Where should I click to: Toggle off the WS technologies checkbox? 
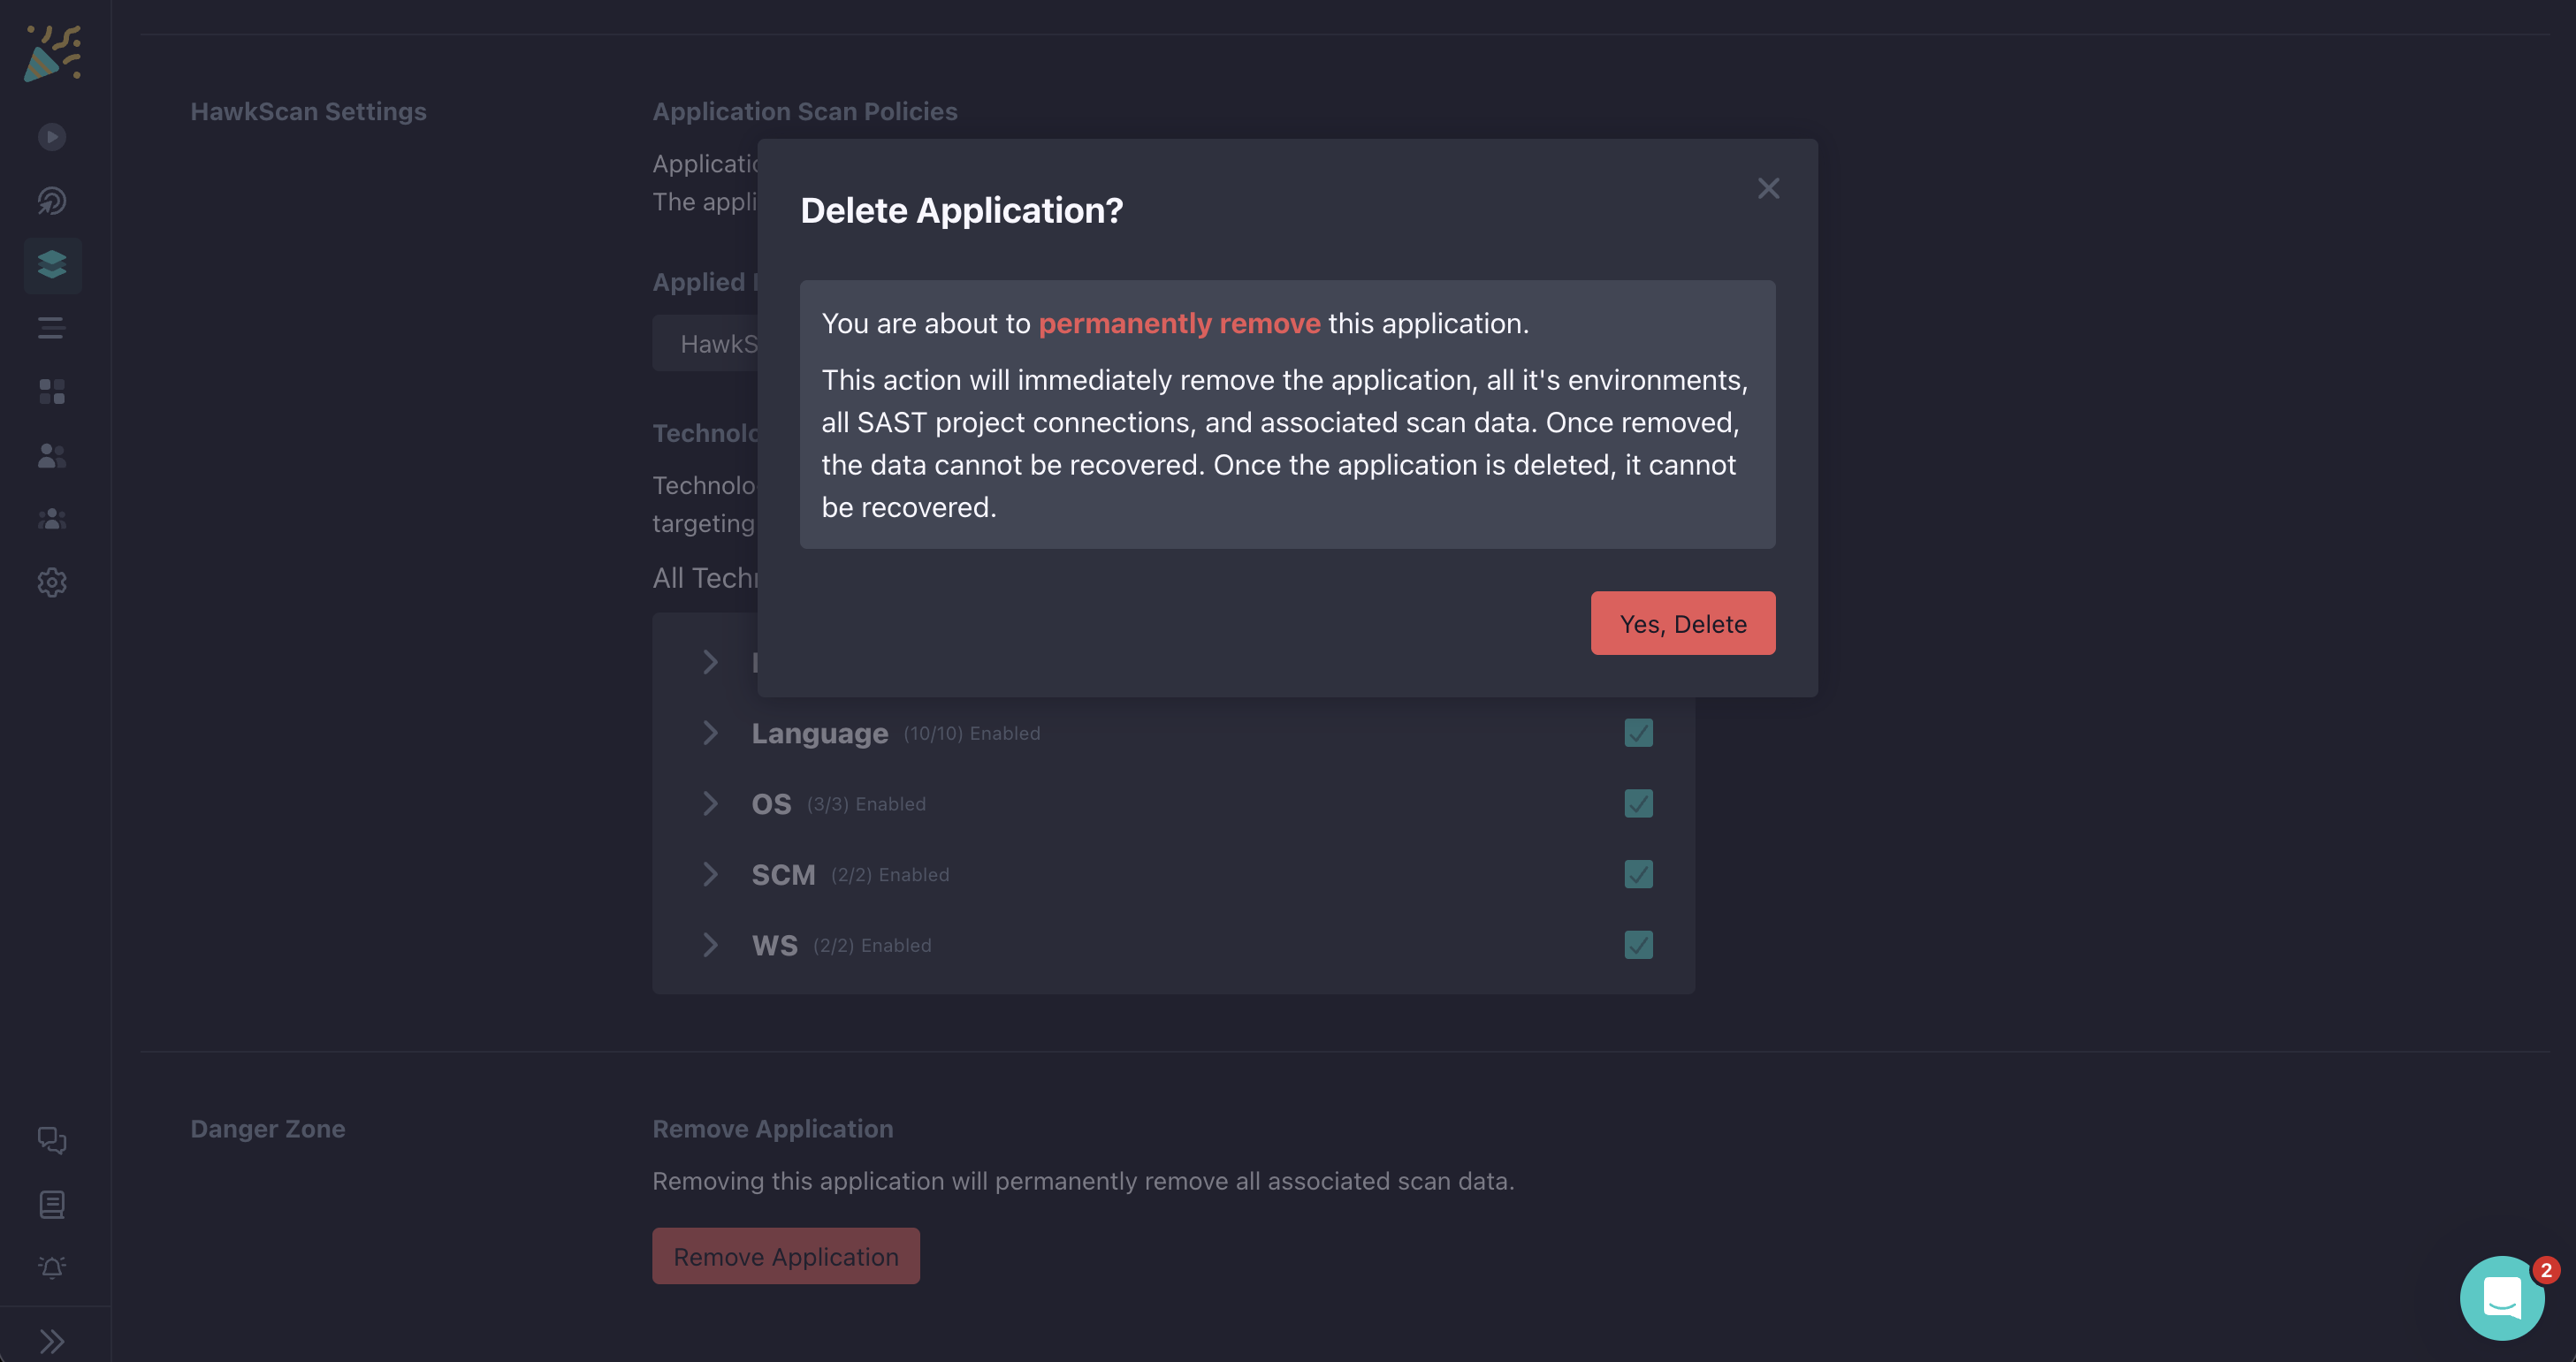pos(1637,945)
